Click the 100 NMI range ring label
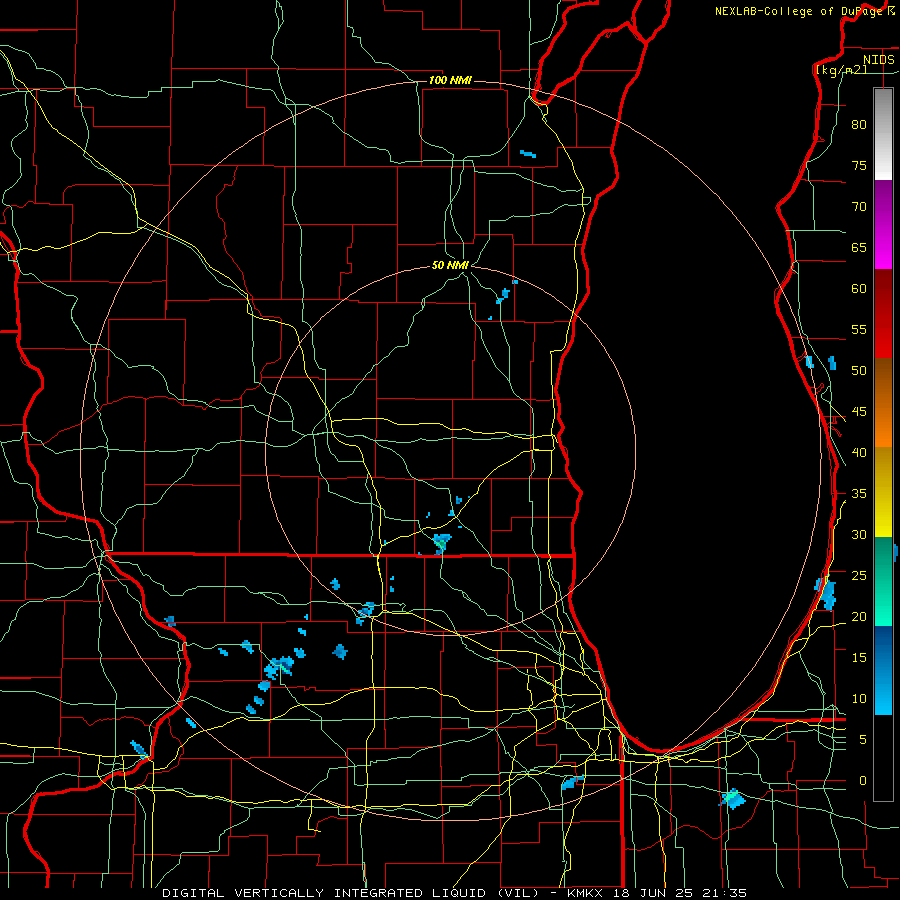This screenshot has height=900, width=900. coord(450,80)
